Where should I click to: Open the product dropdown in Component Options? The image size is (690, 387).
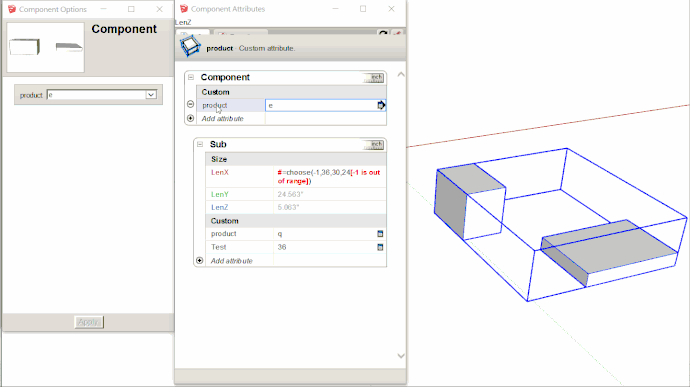click(151, 95)
